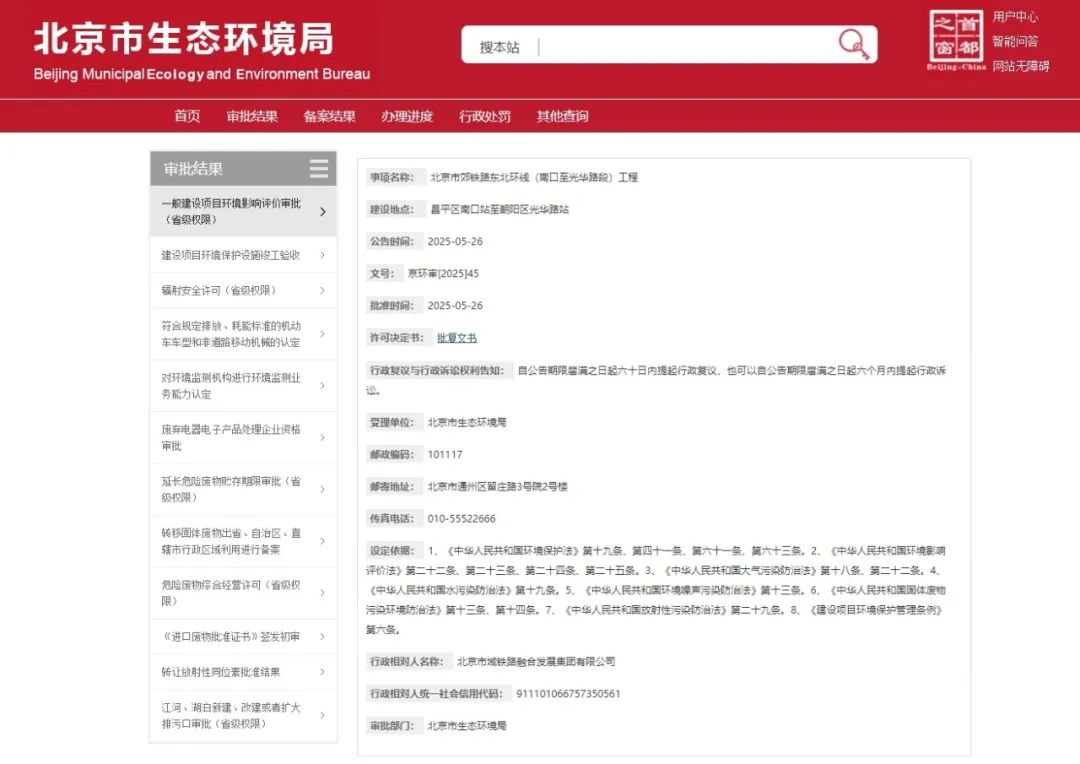Open 用户中心 link in header
Screen dimensions: 1080x764
[x=1015, y=17]
